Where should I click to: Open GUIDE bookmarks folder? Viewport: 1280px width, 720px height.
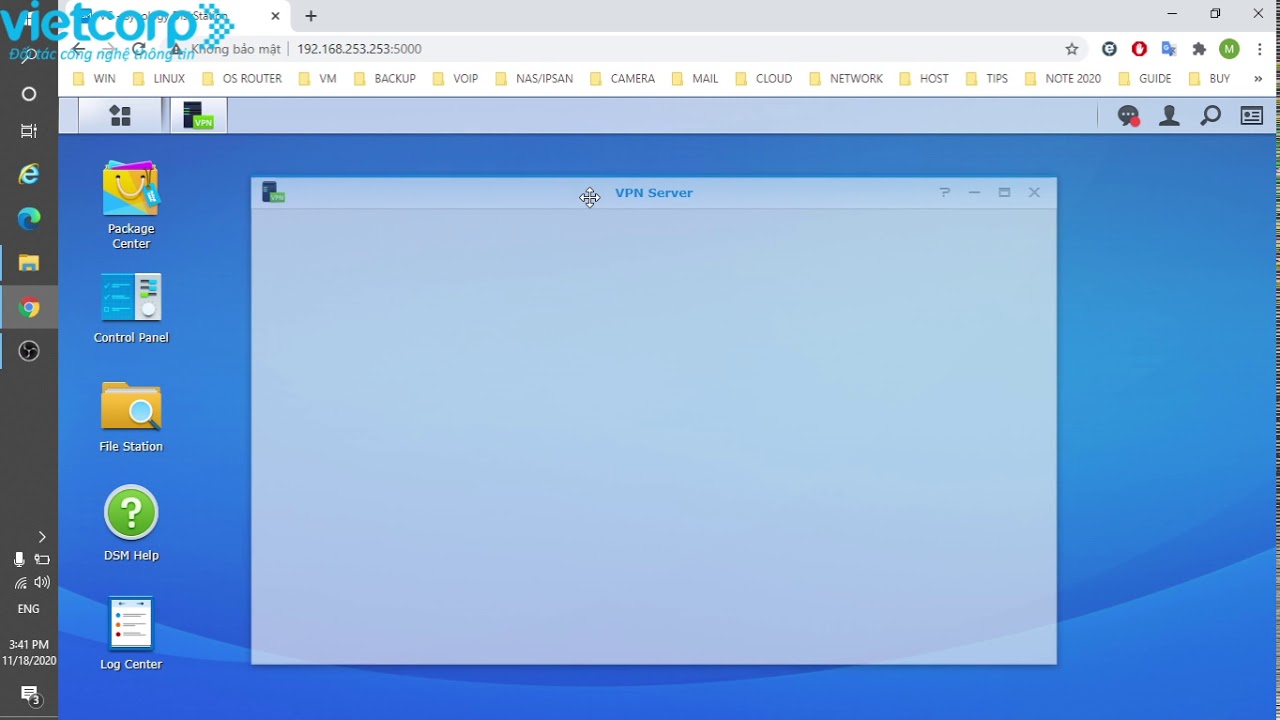[x=1145, y=79]
